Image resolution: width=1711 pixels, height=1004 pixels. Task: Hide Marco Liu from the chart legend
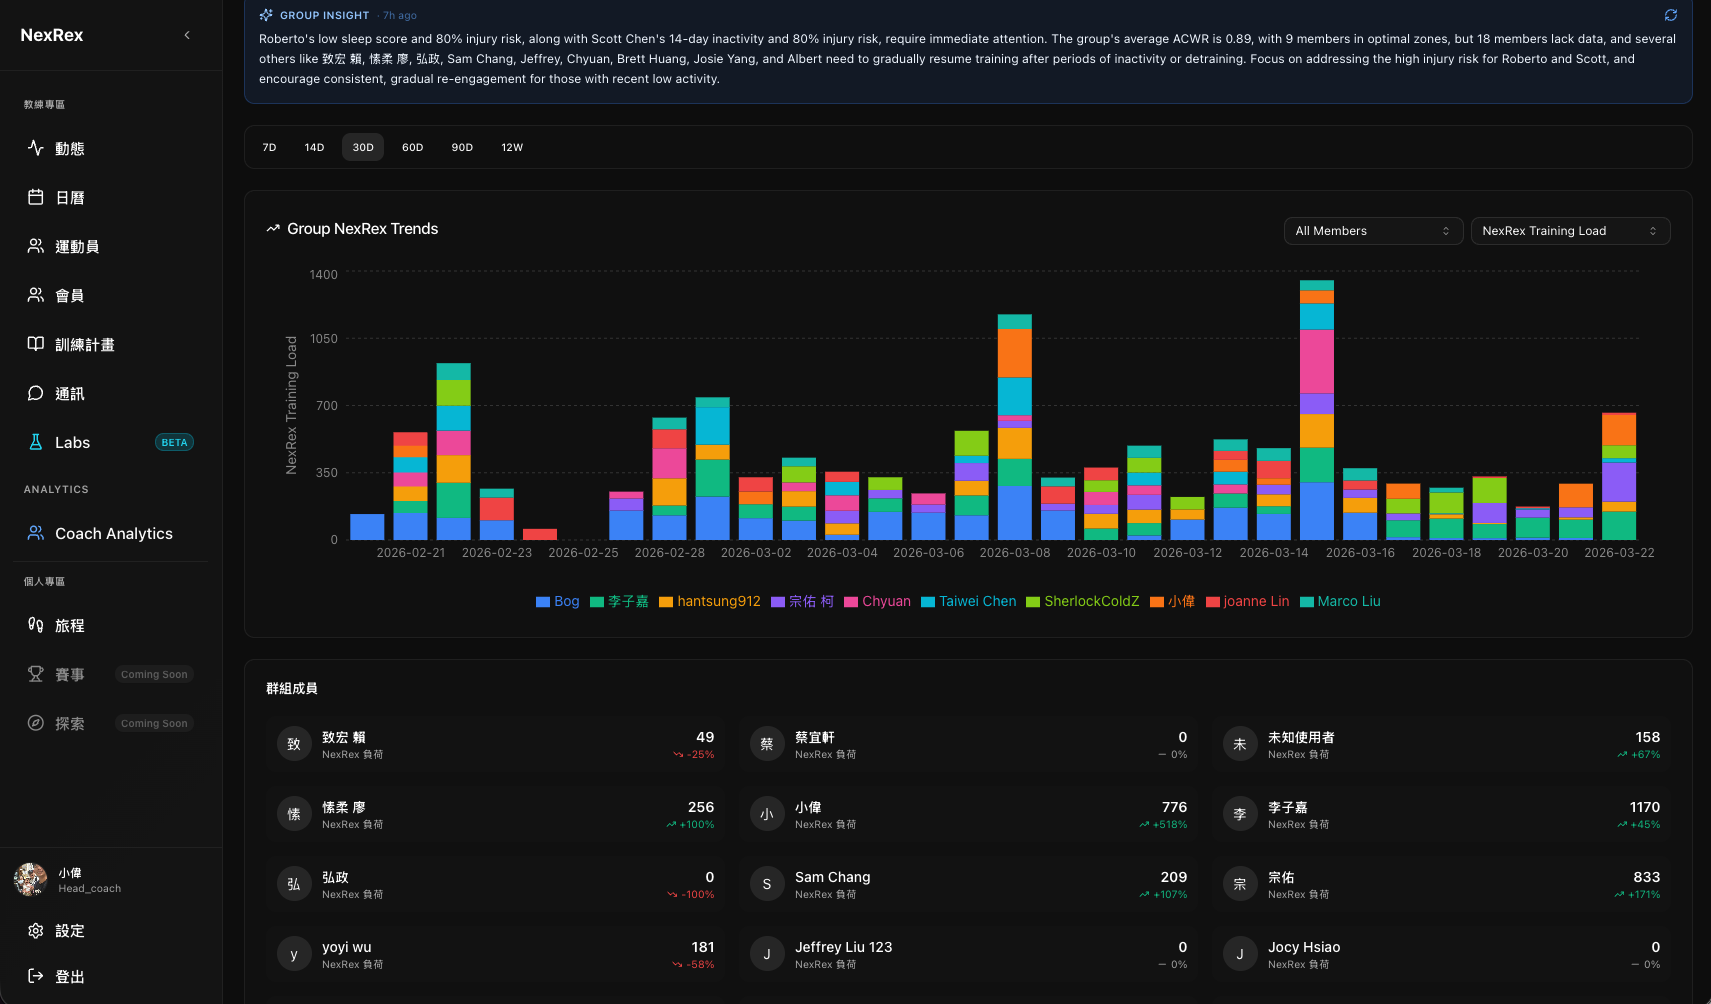point(1349,601)
